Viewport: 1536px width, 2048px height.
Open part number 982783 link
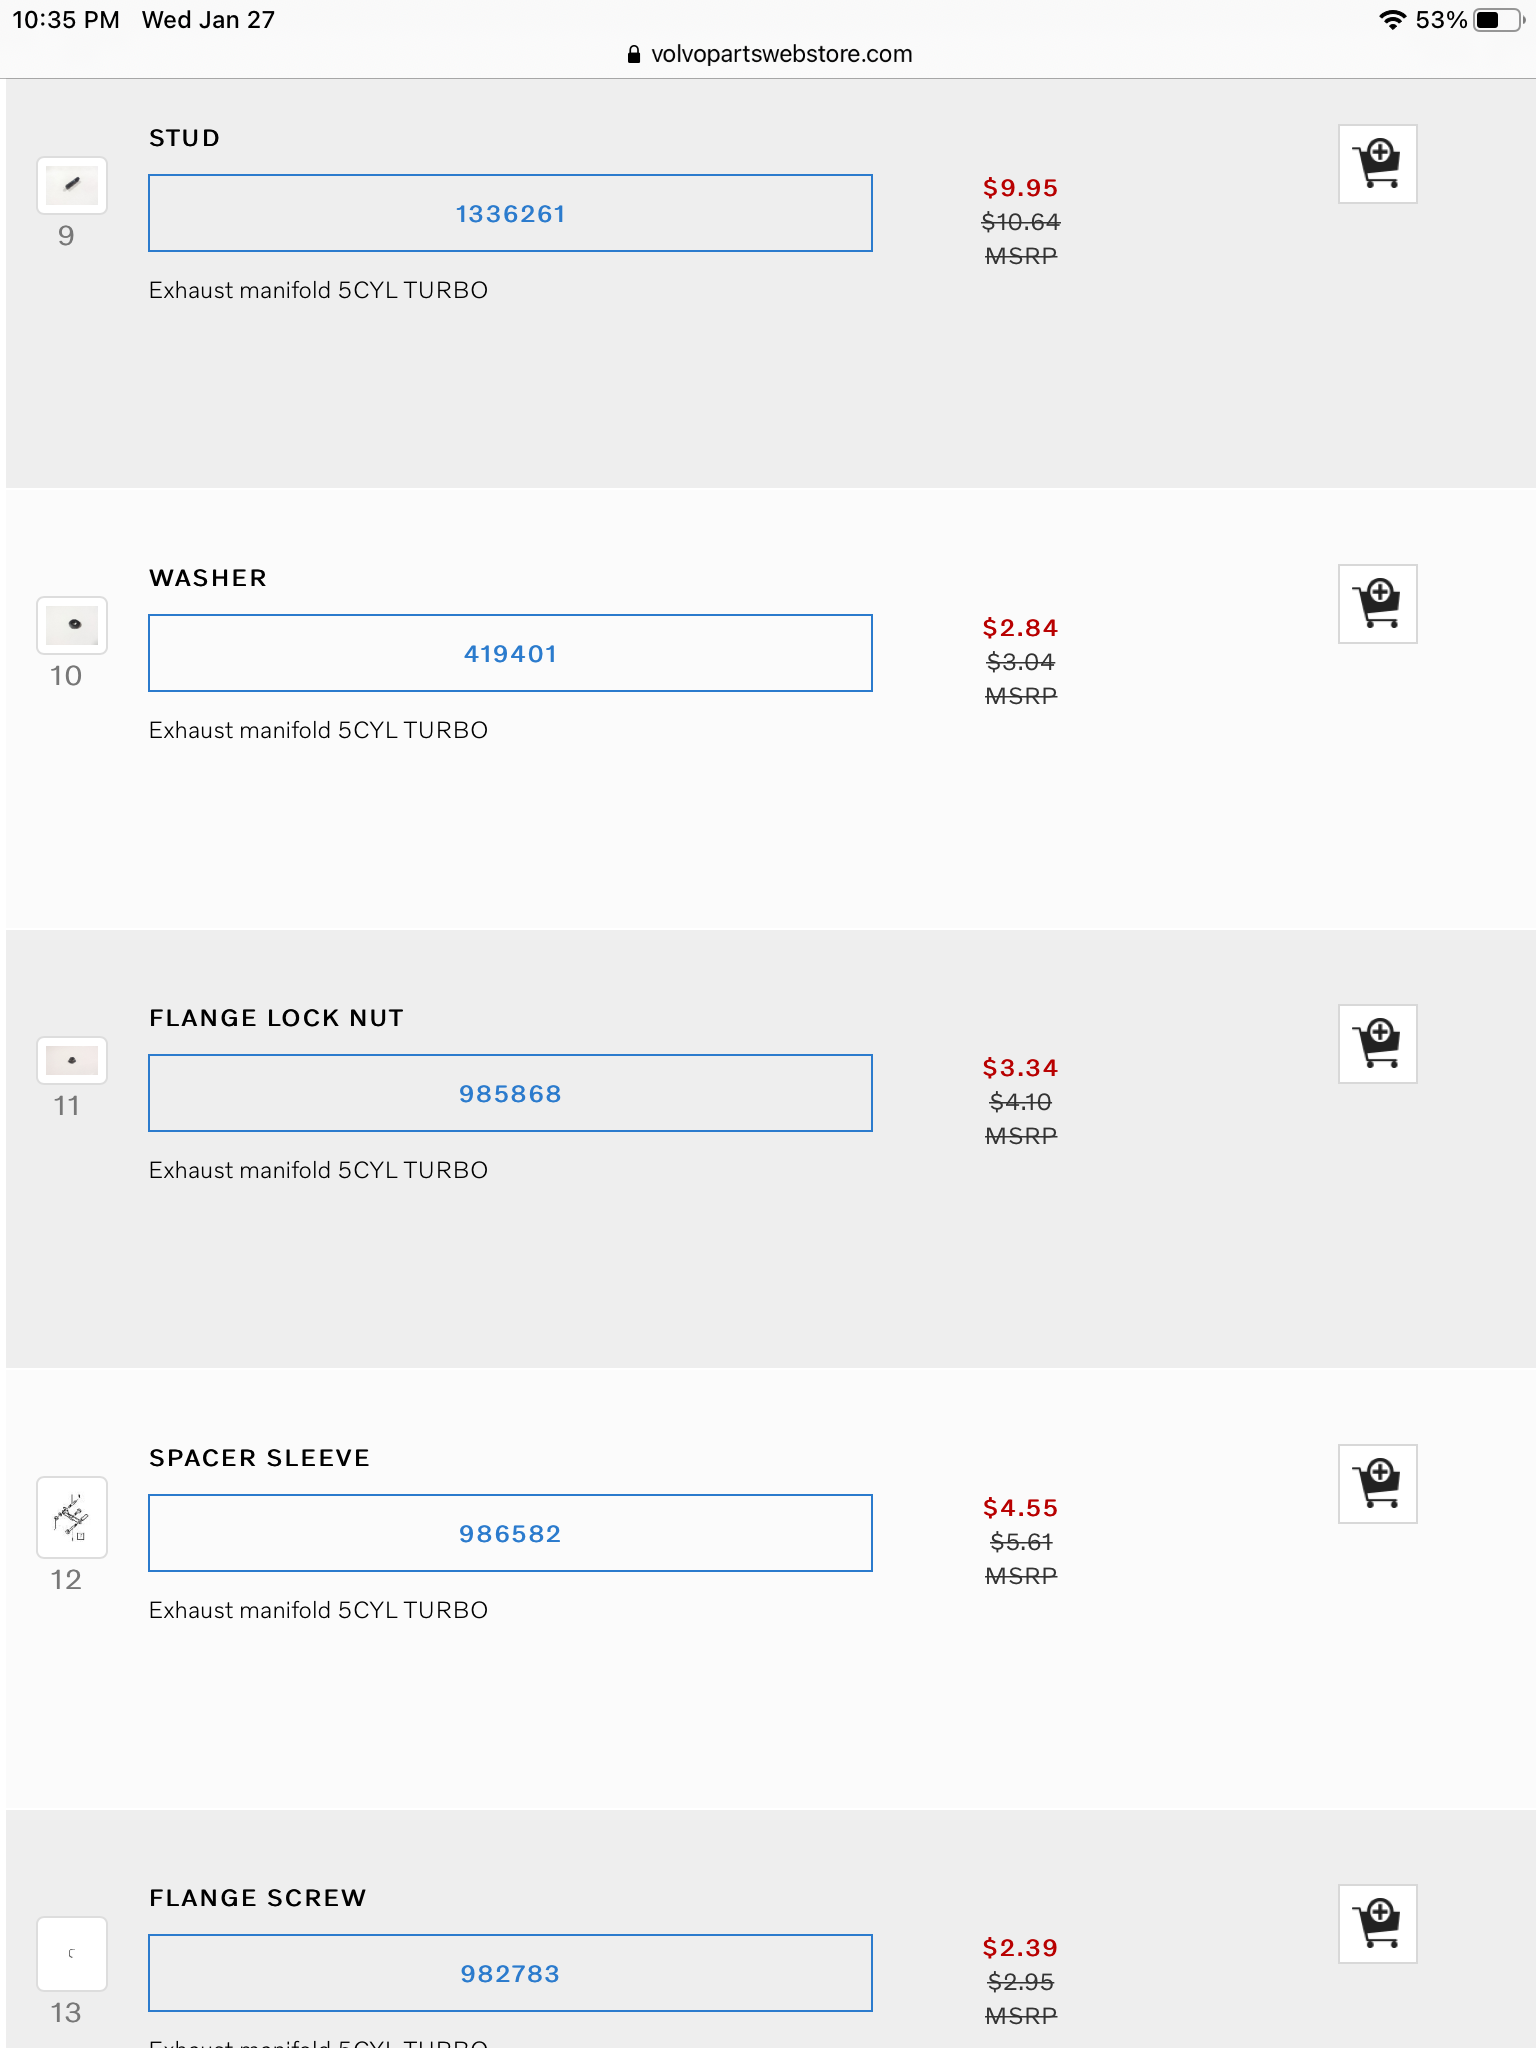(x=510, y=1974)
